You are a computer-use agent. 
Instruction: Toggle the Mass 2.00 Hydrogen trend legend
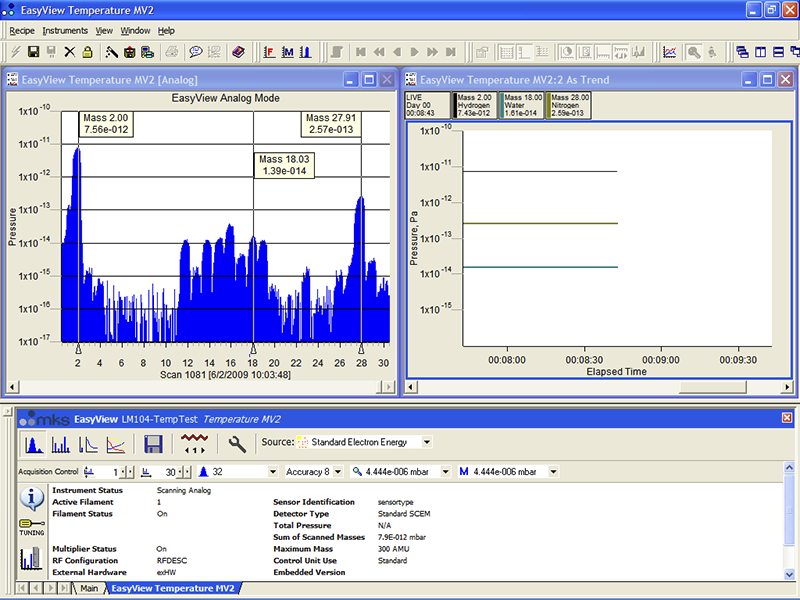pyautogui.click(x=476, y=105)
